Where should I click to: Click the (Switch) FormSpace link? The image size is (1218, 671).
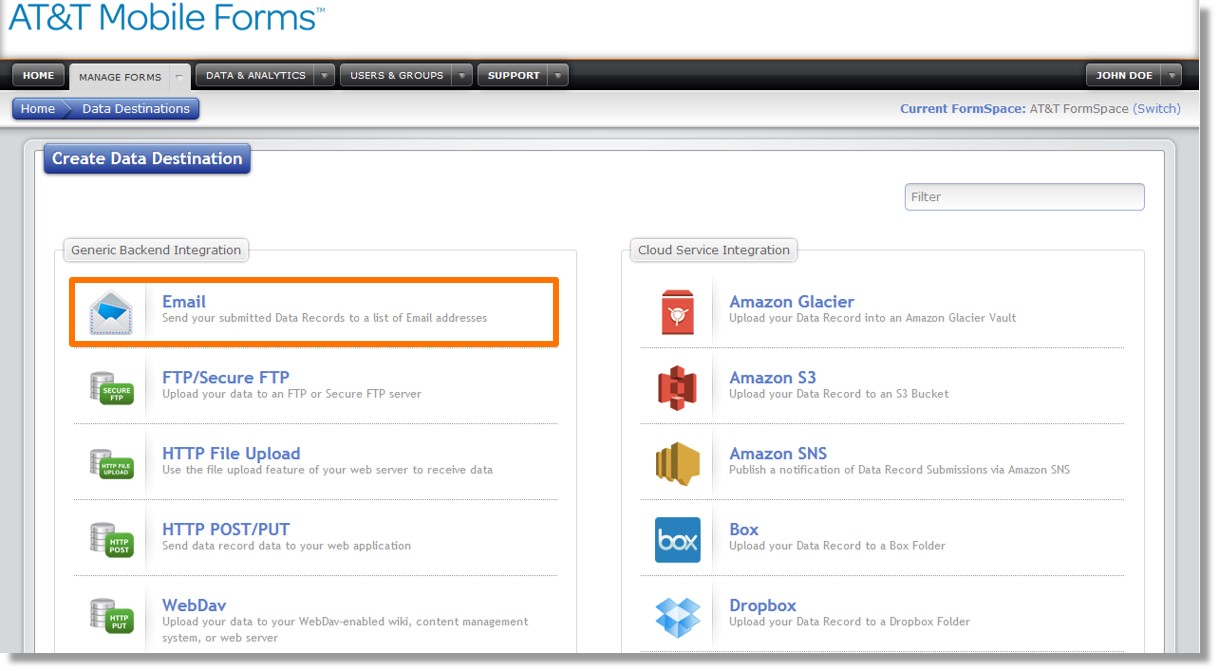pyautogui.click(x=1156, y=109)
